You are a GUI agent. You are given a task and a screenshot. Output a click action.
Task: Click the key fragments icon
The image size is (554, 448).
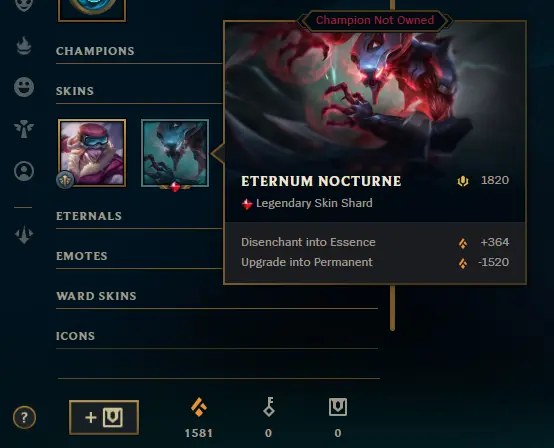click(269, 407)
